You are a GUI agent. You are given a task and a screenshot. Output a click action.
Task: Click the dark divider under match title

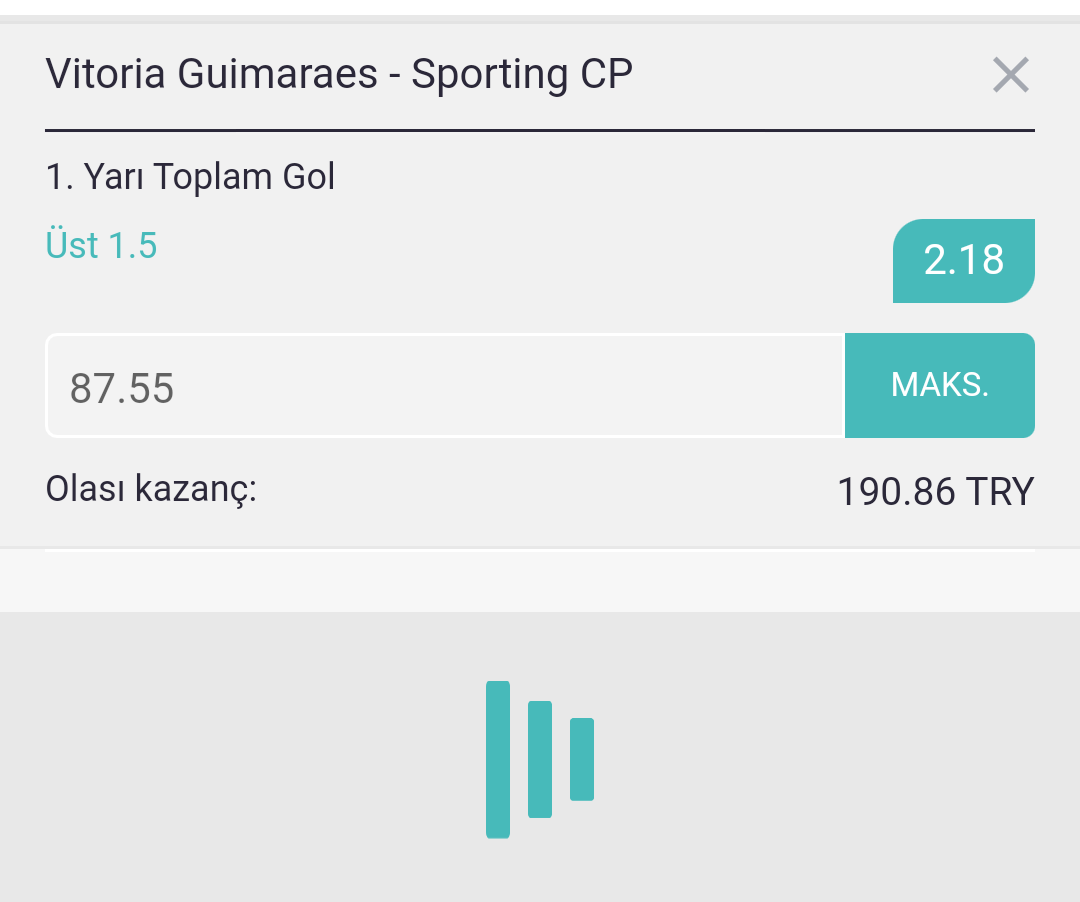(540, 130)
